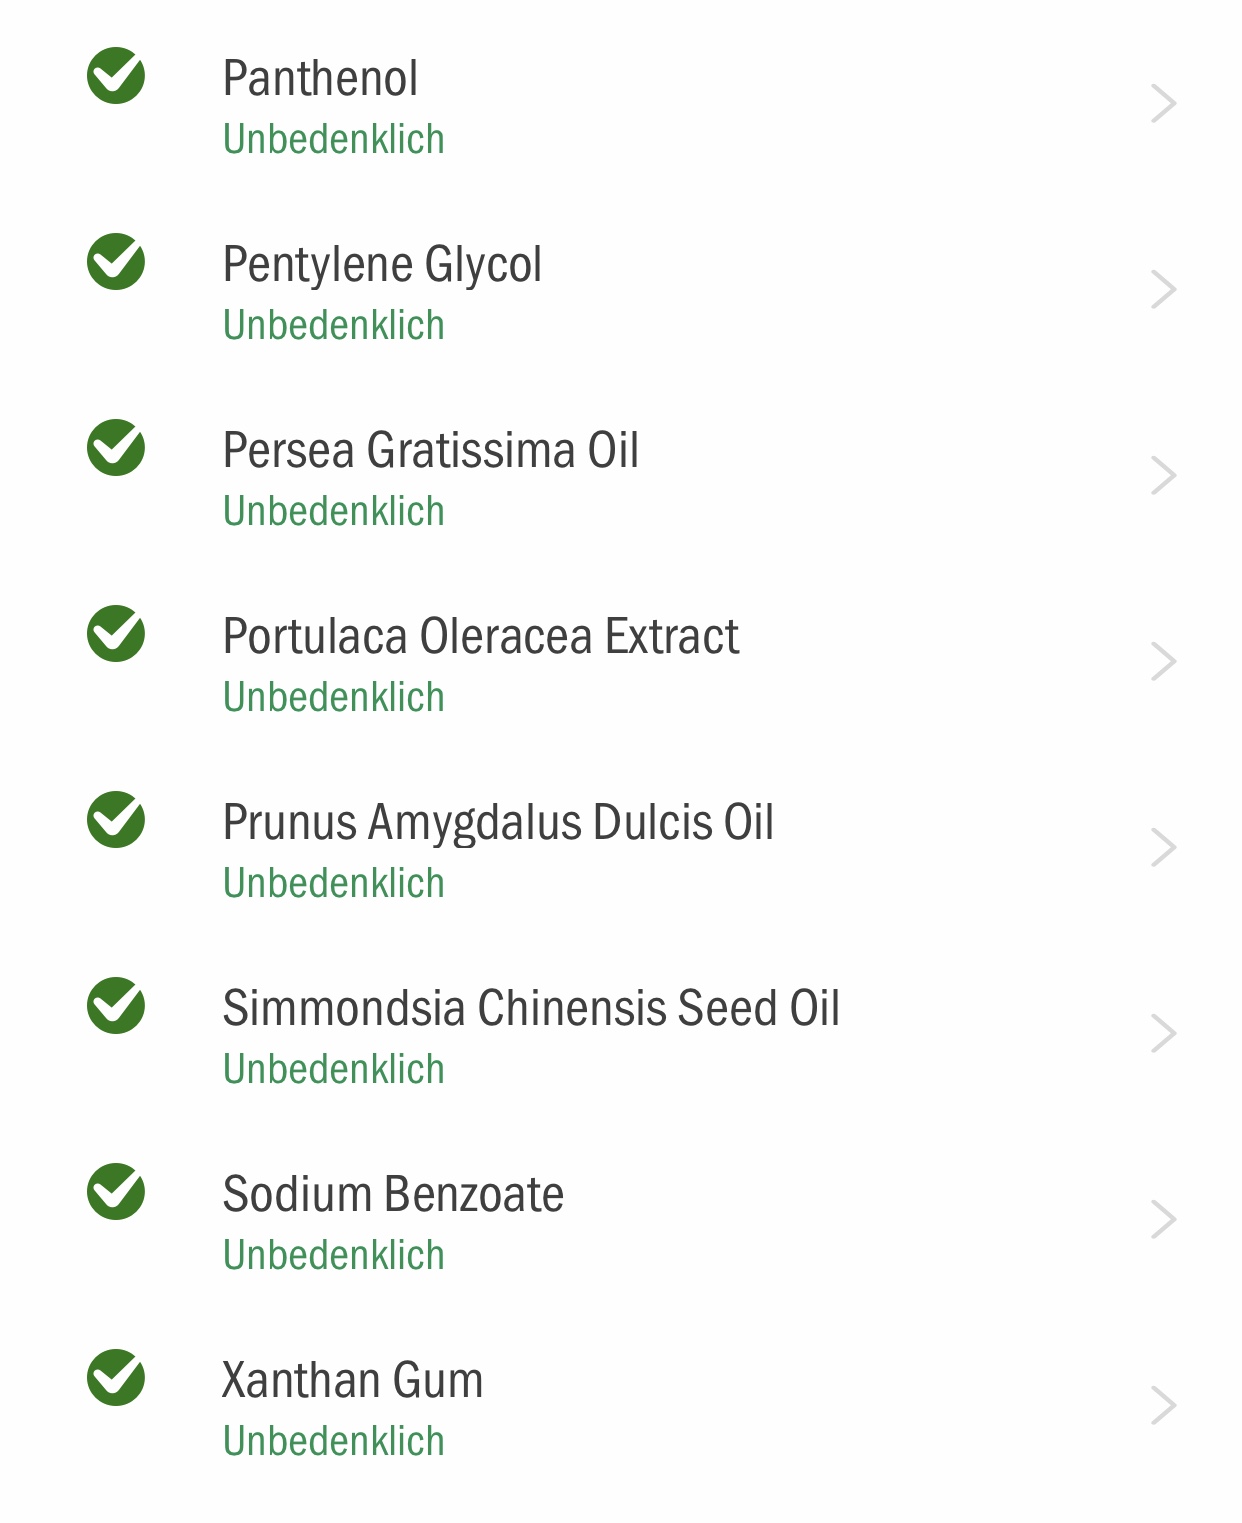
Task: Tap green checkmark icon beside Panthenol
Action: tap(116, 76)
